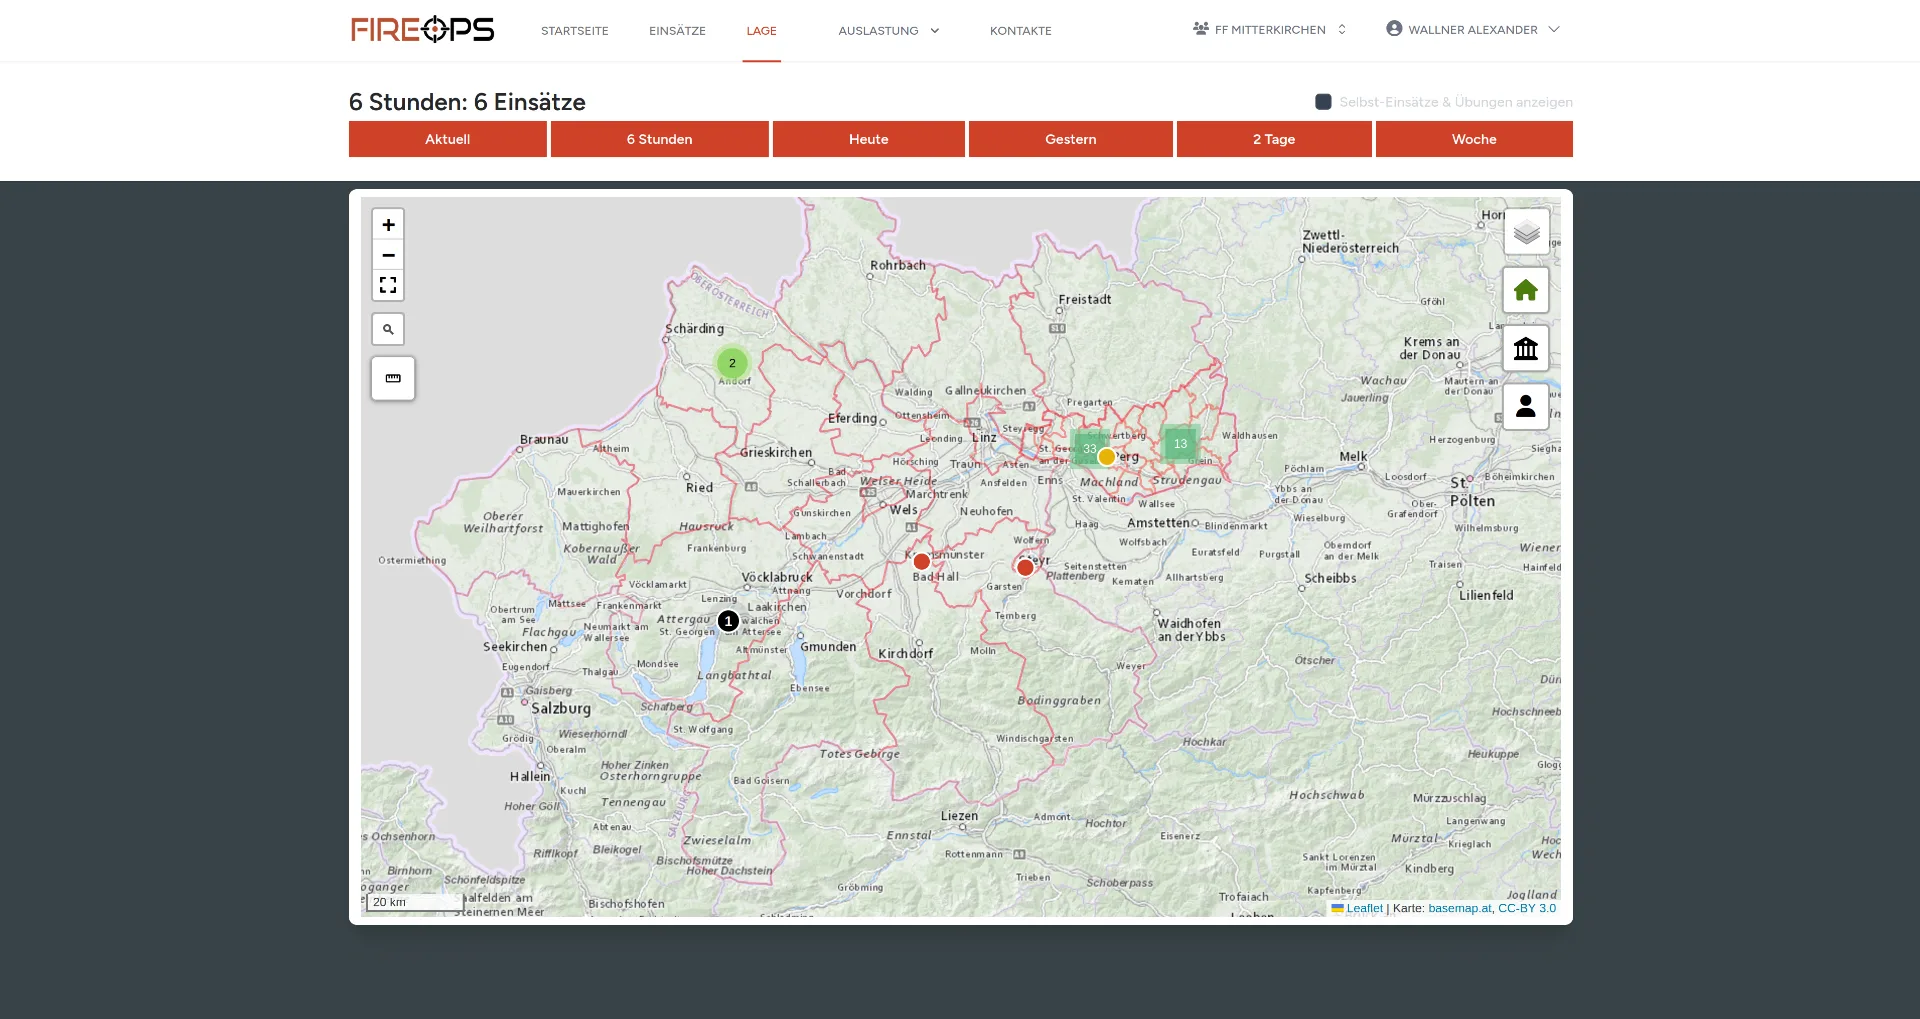The width and height of the screenshot is (1920, 1019).
Task: Open the Kontakte page
Action: [x=1020, y=31]
